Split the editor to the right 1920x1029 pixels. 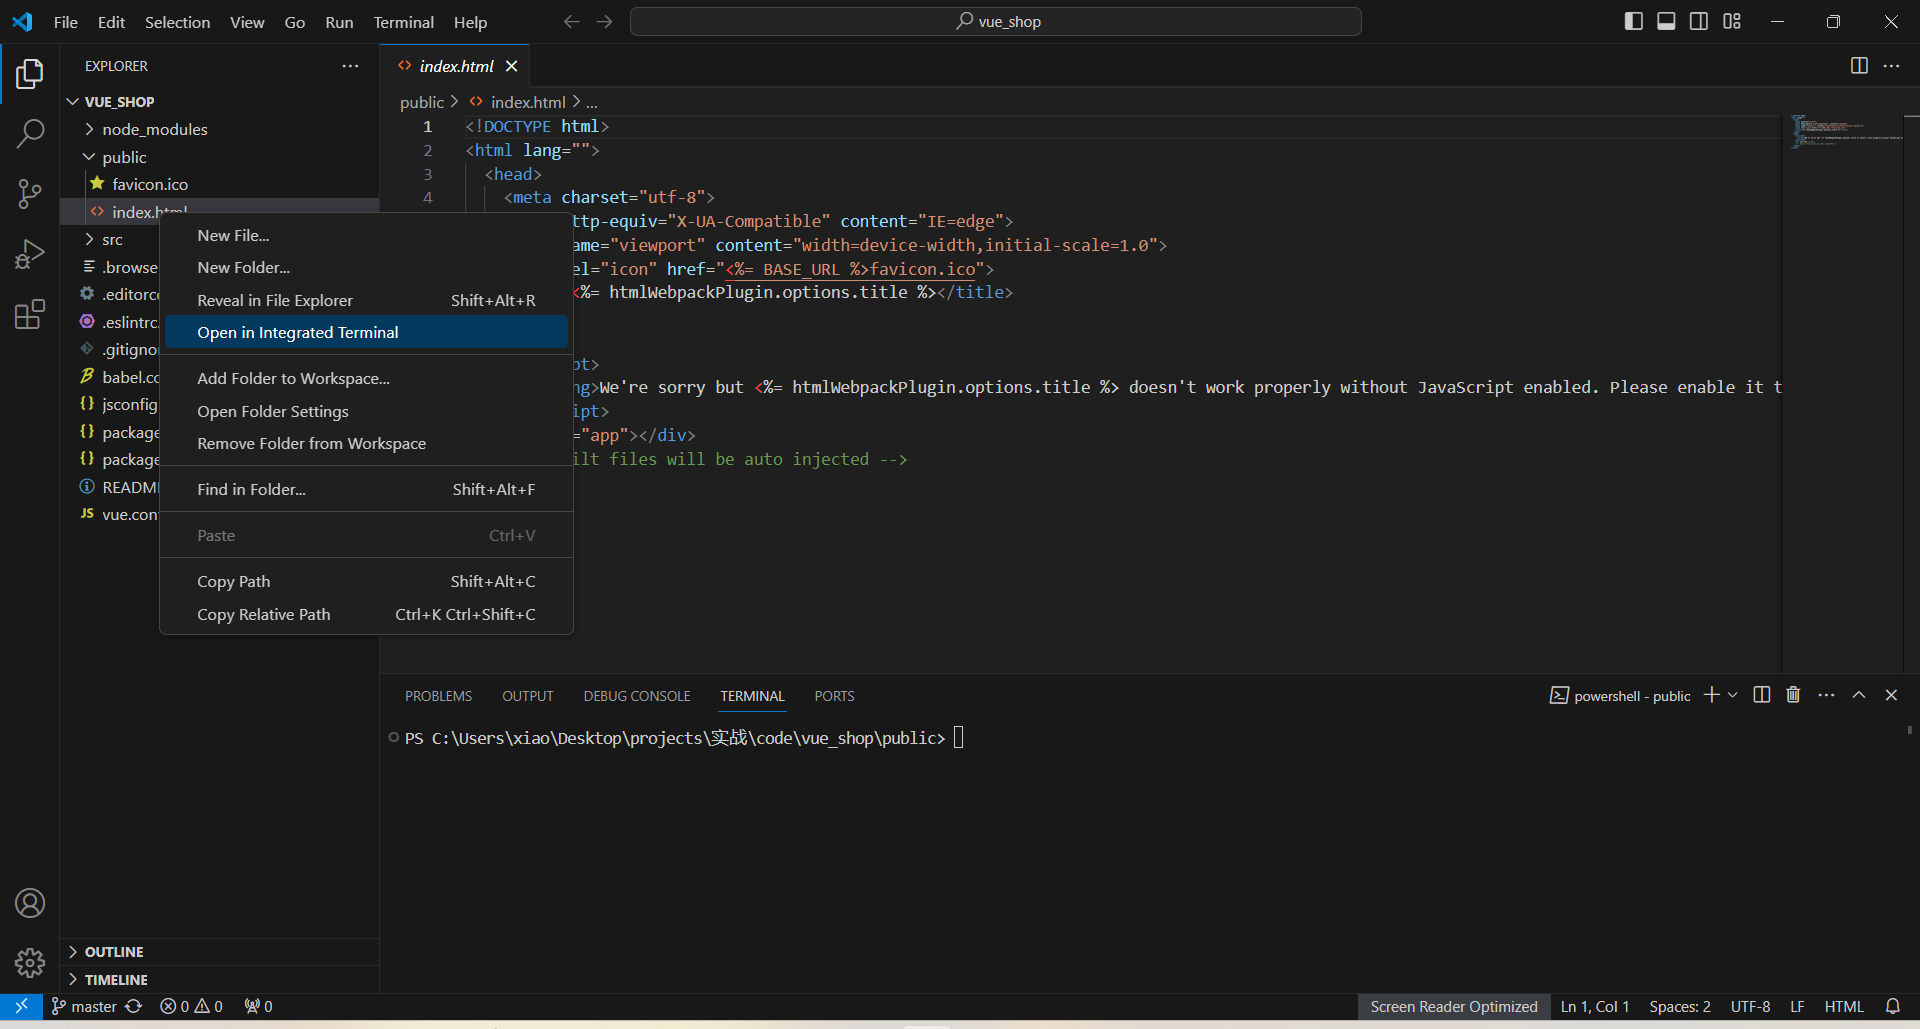coord(1859,66)
